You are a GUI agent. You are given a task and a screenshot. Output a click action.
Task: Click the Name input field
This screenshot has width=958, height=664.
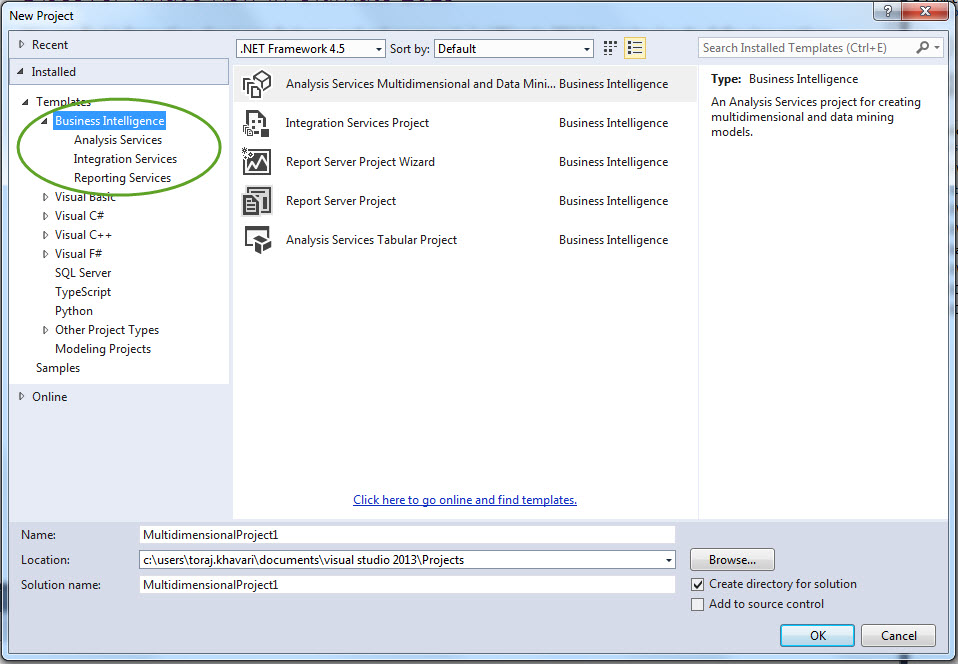[407, 534]
